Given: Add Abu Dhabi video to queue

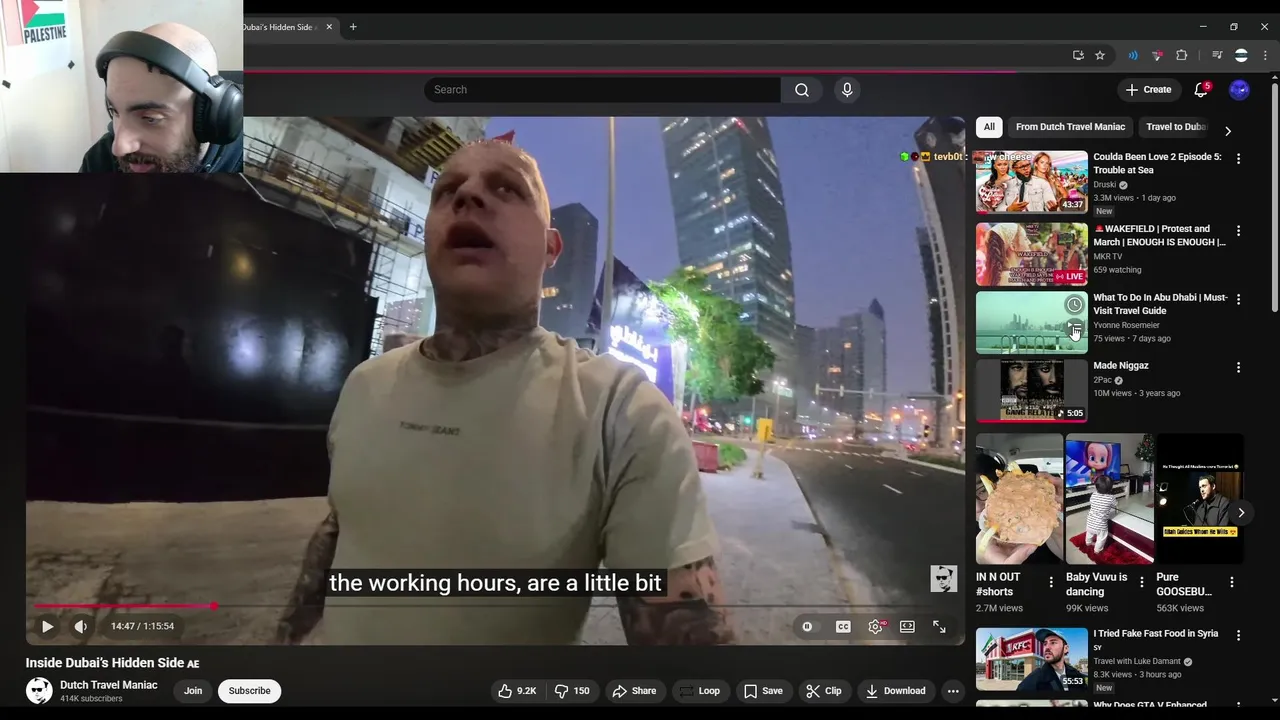Looking at the screenshot, I should (x=1074, y=328).
